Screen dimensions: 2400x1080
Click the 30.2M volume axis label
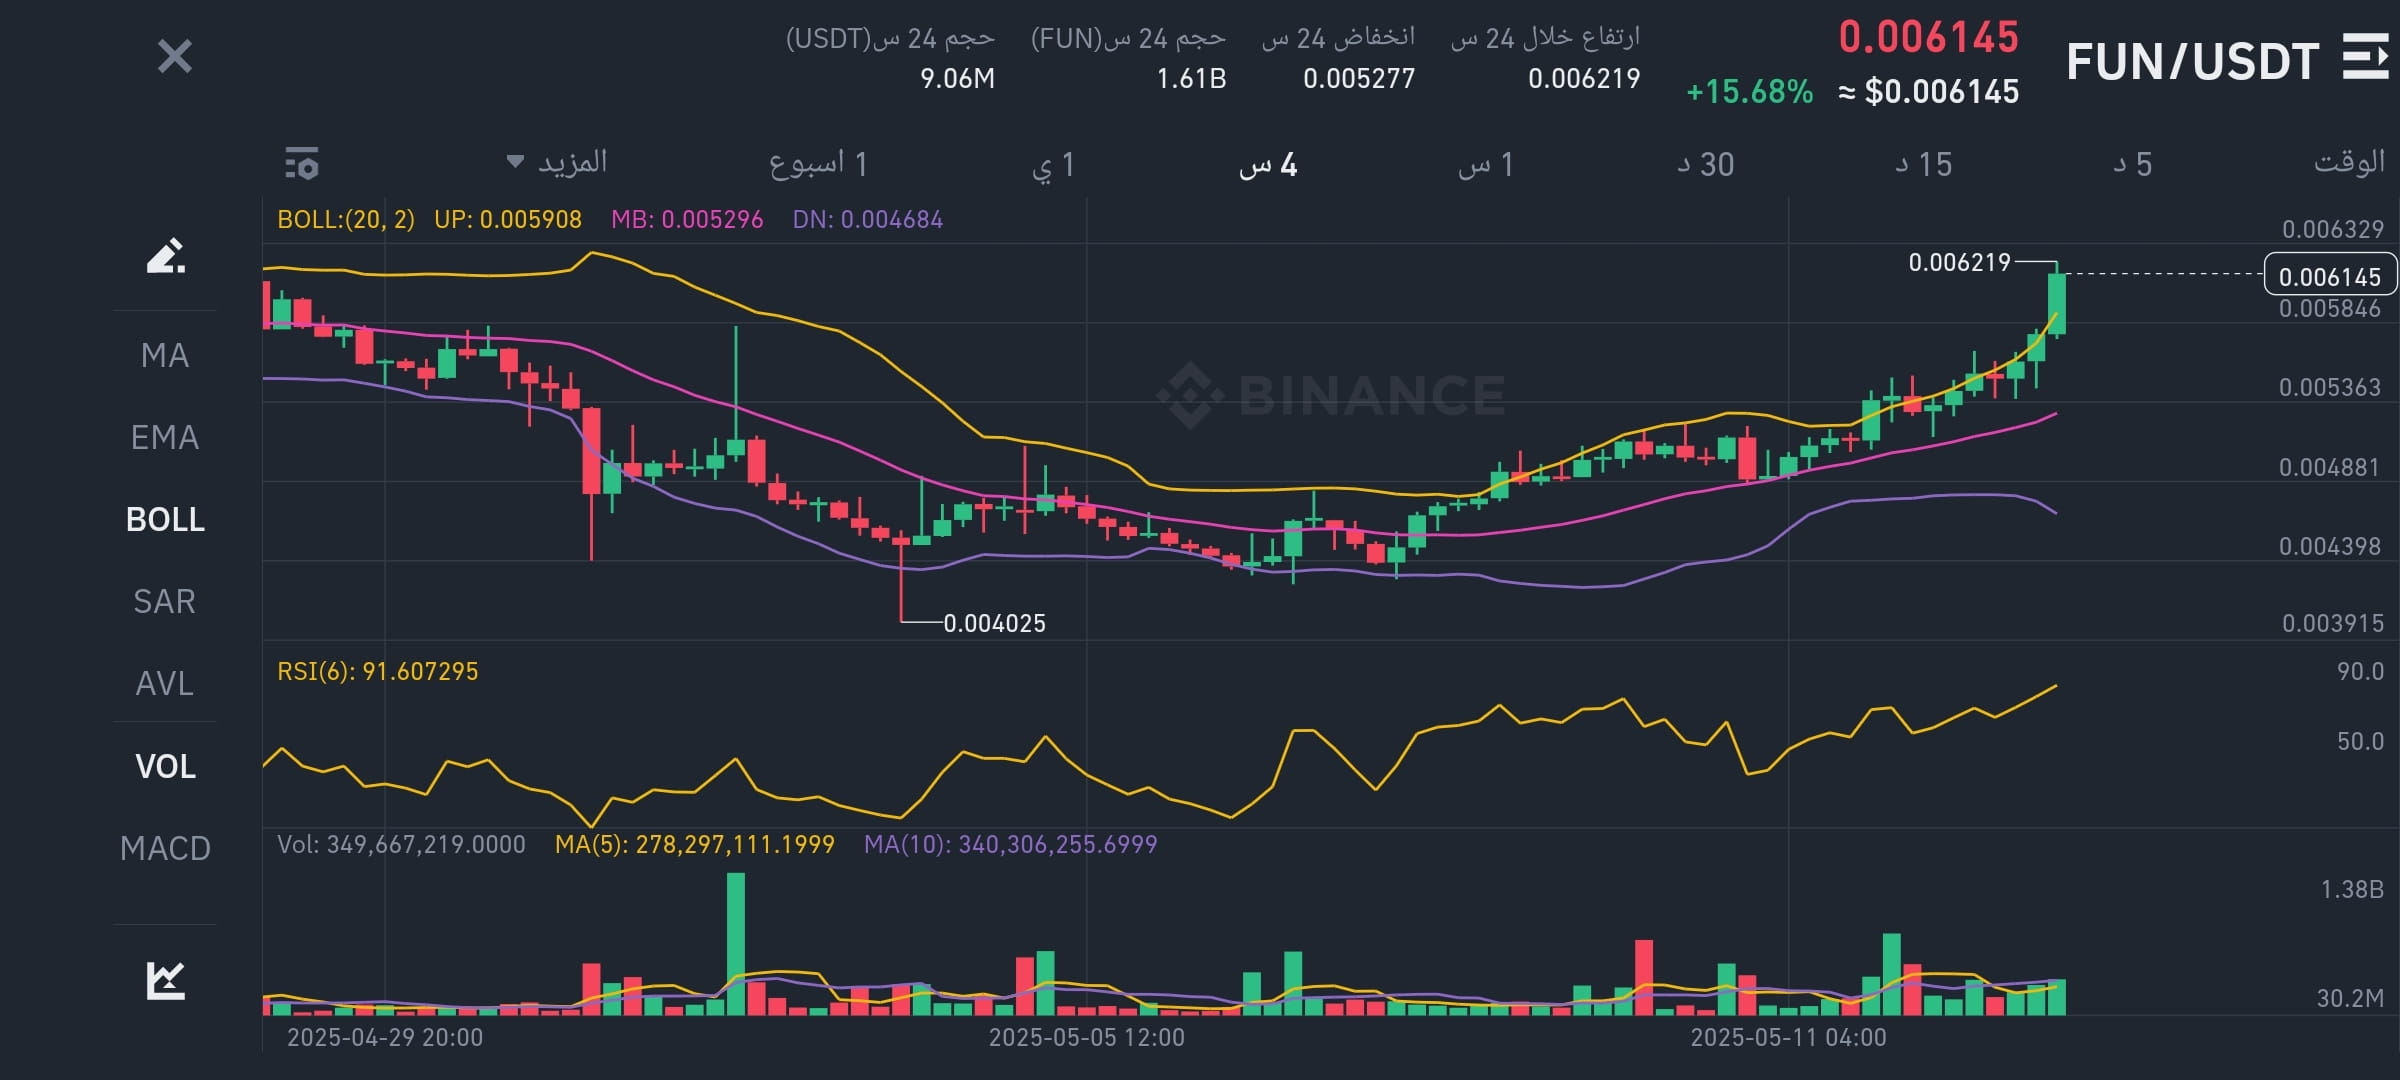point(2350,997)
